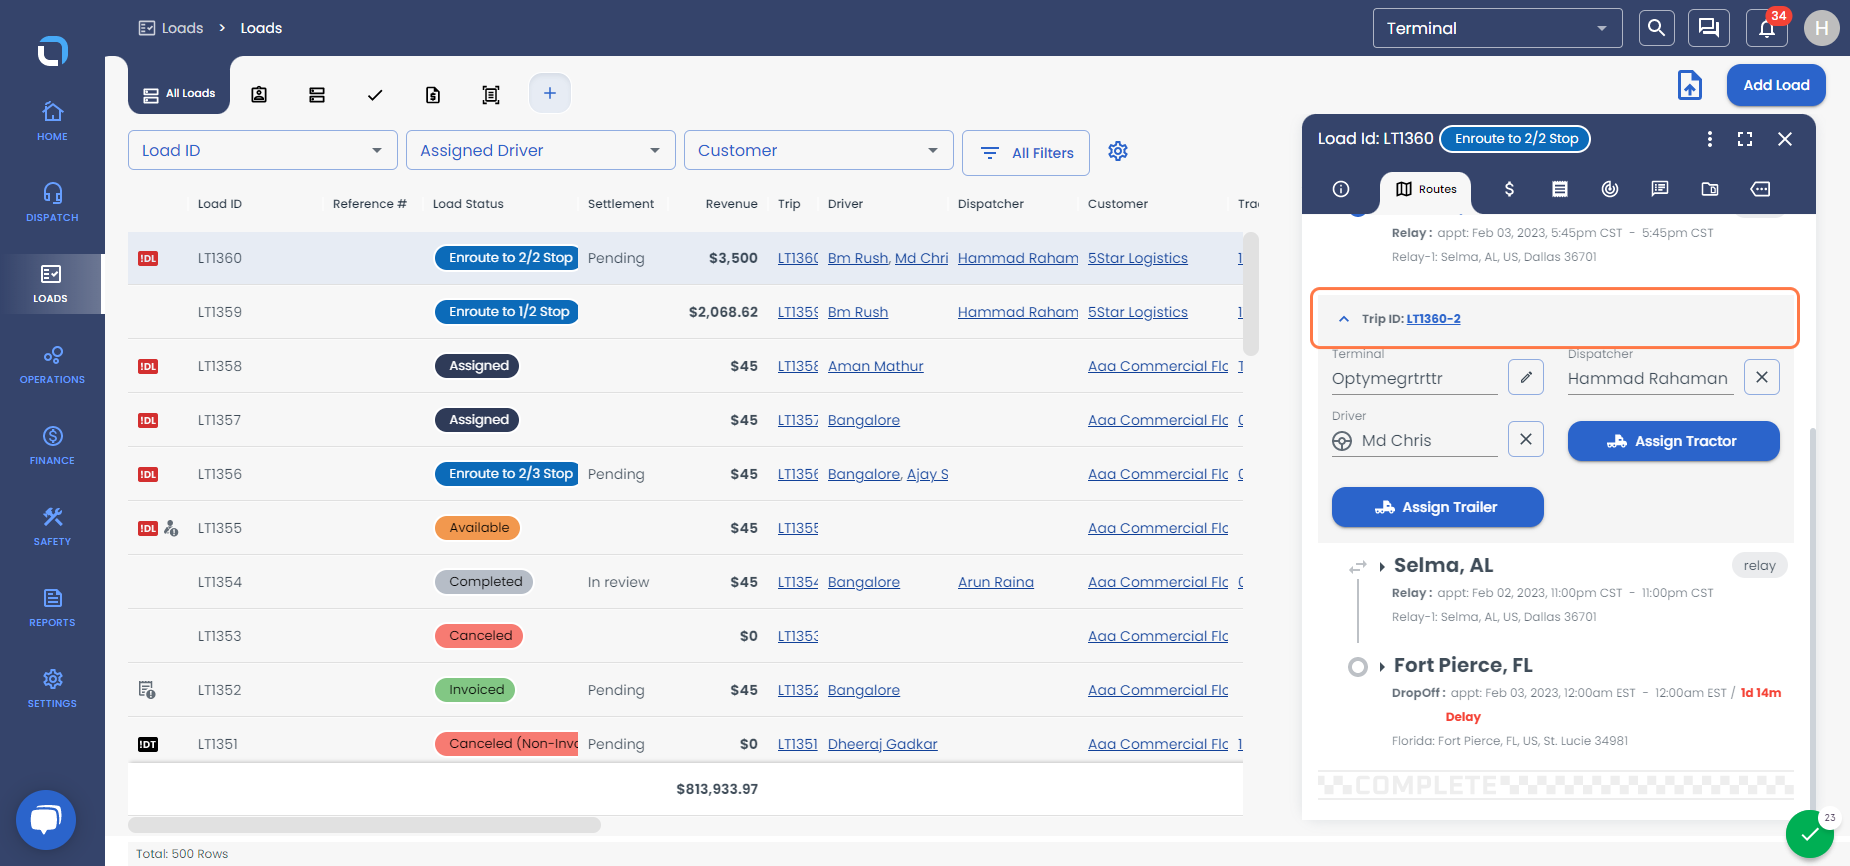Screen dimensions: 1850x866
Task: Open notifications bell with 34 badge
Action: (1767, 28)
